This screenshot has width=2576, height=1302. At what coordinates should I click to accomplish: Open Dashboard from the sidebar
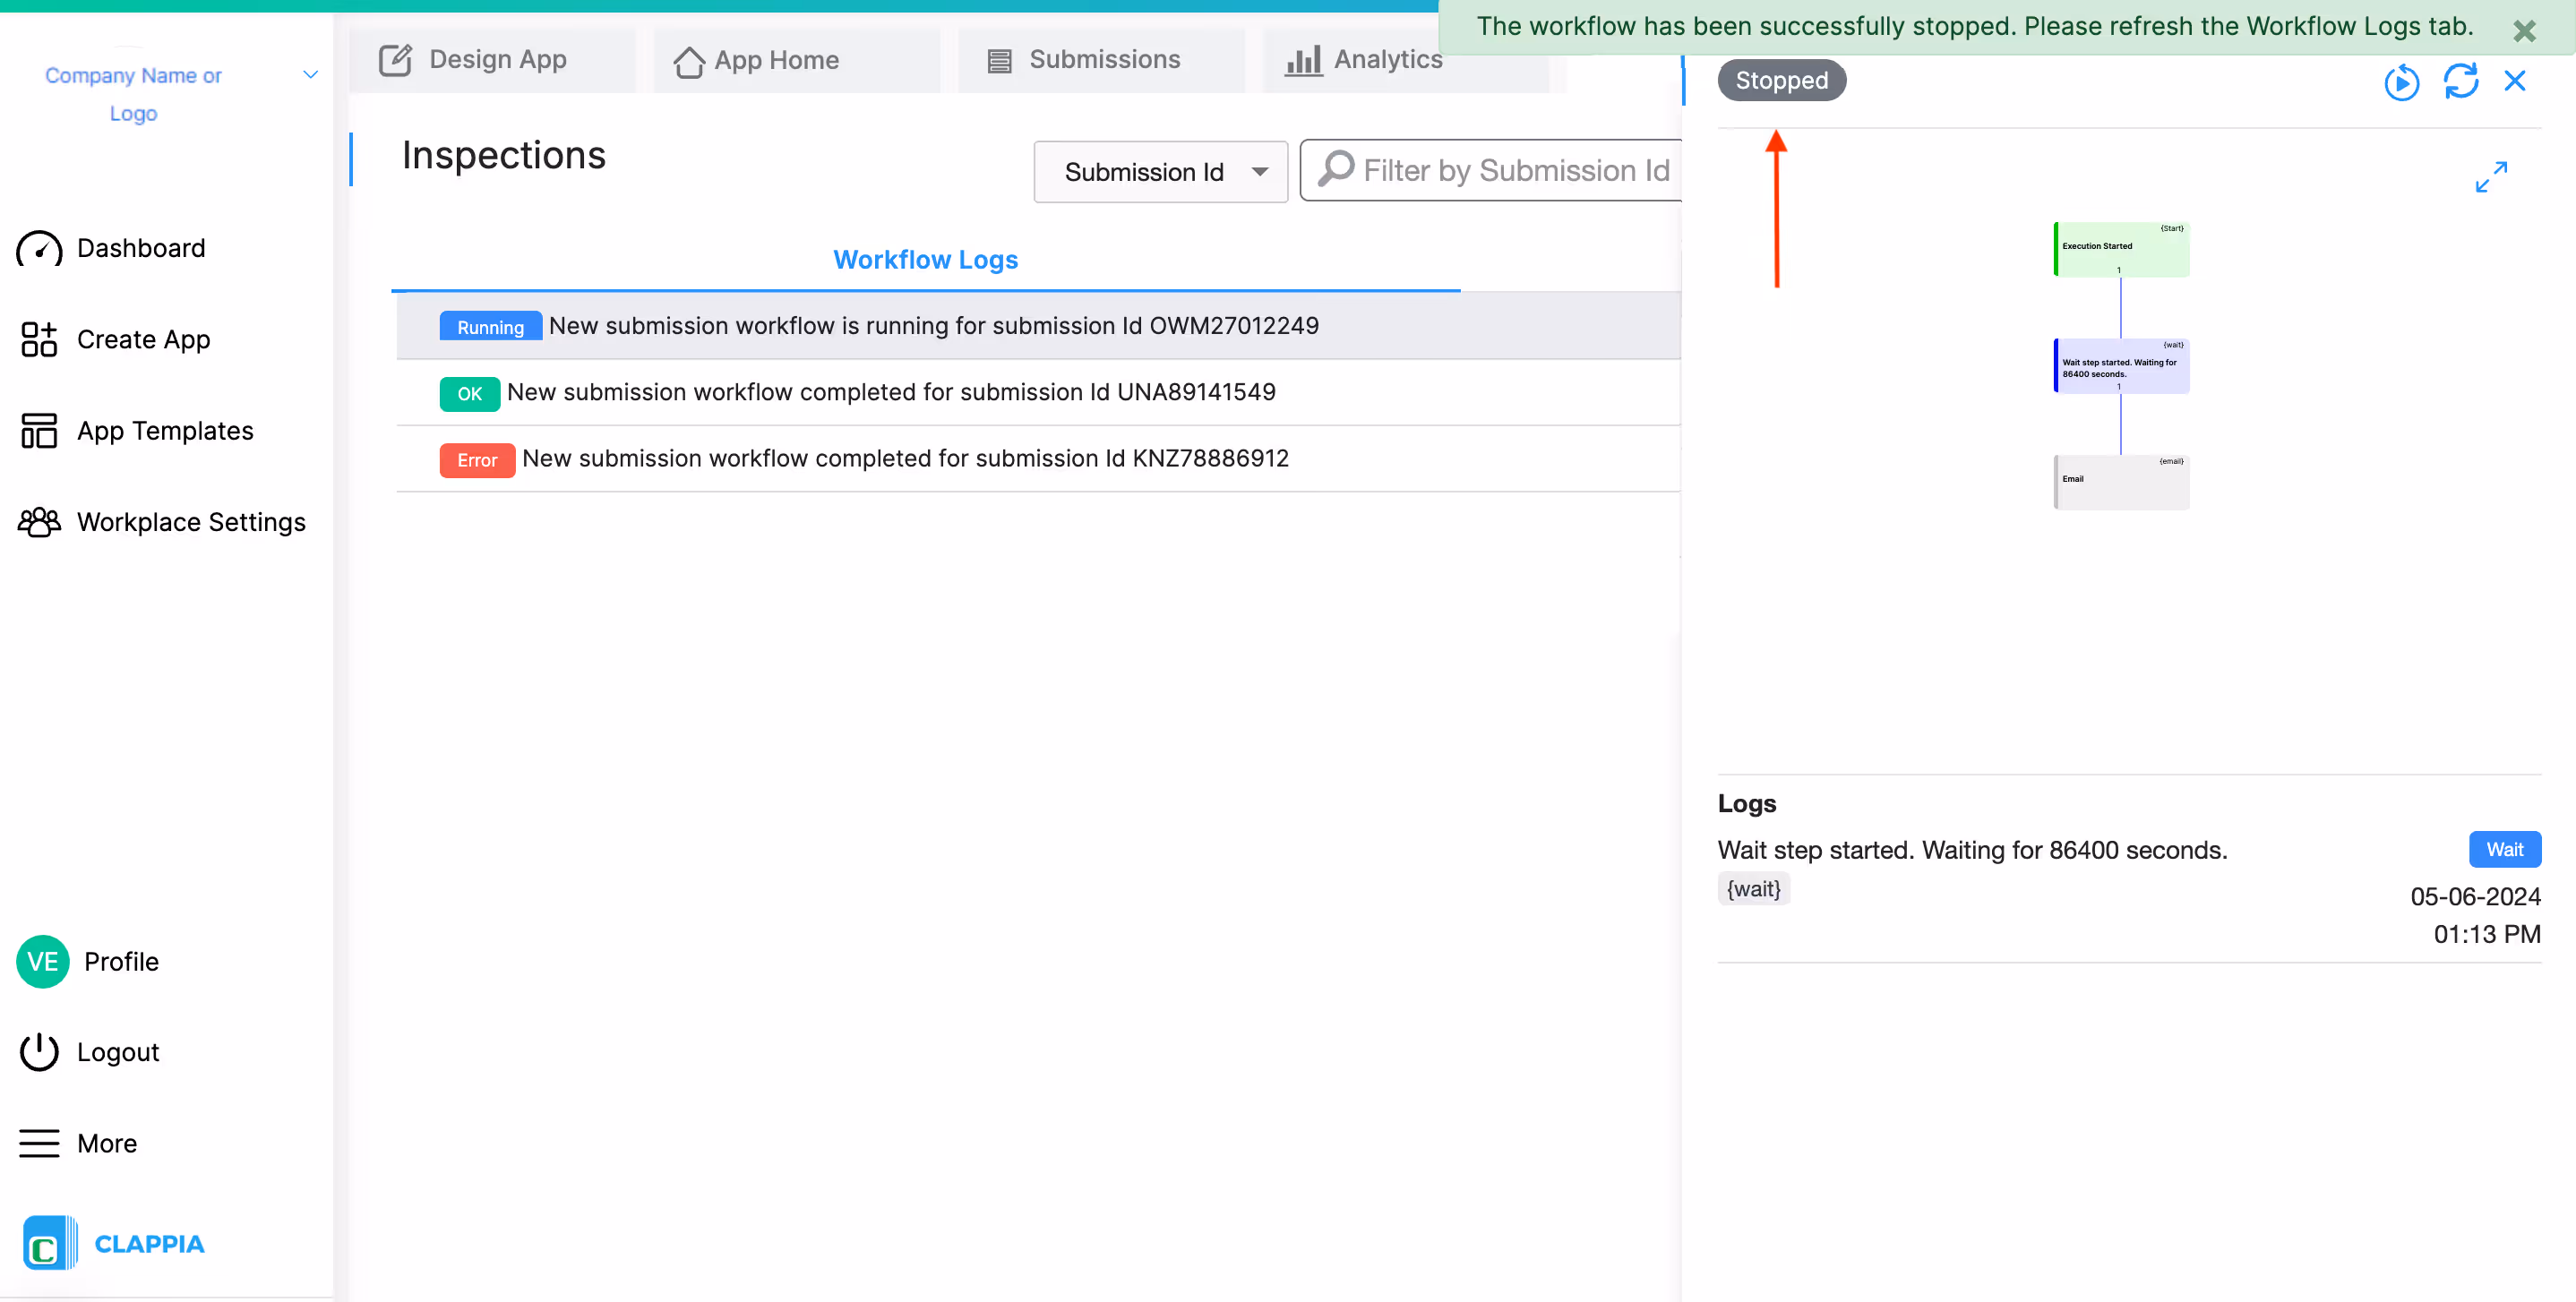[x=140, y=247]
